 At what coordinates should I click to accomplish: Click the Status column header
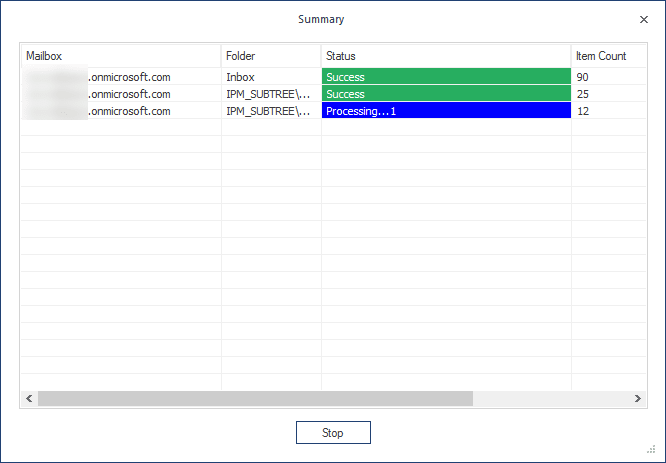[446, 56]
